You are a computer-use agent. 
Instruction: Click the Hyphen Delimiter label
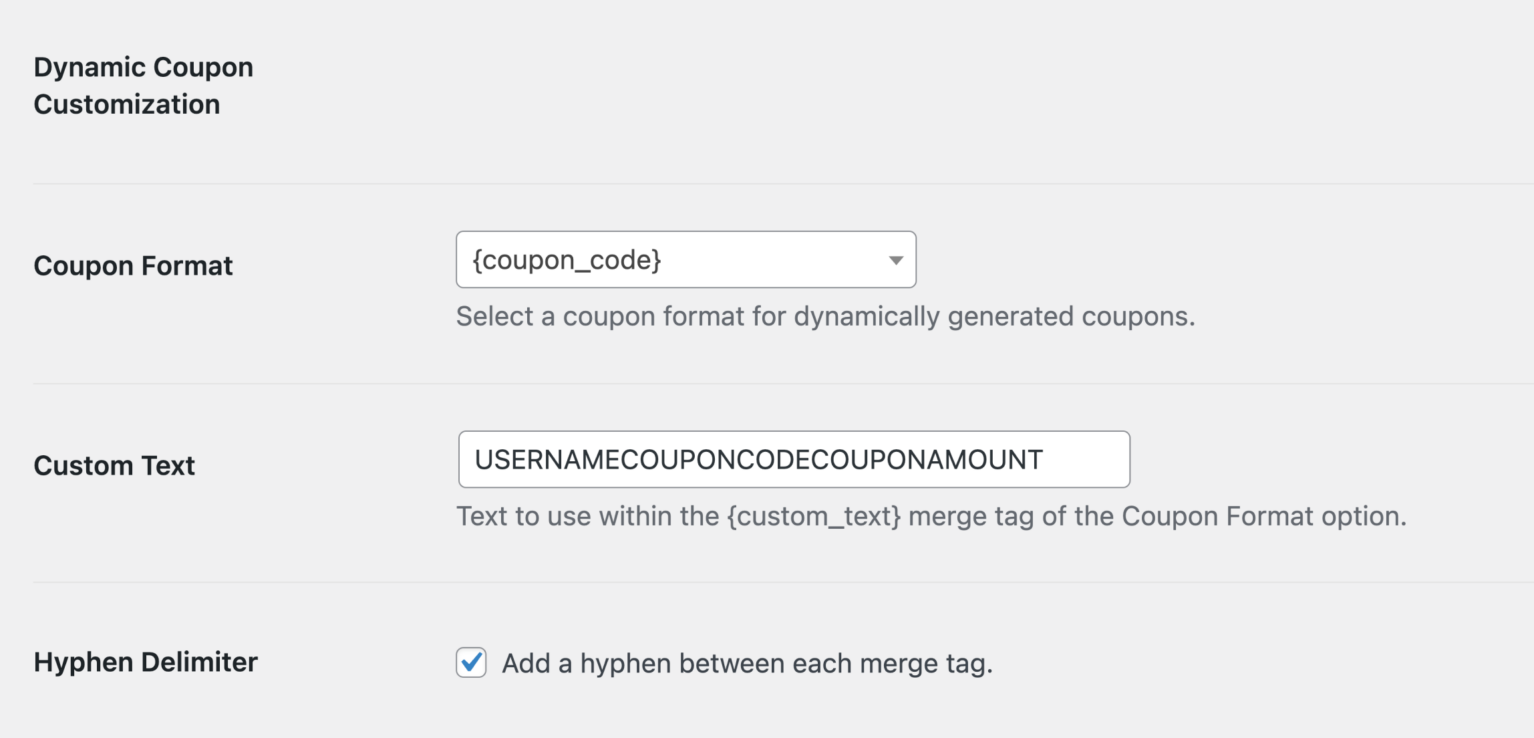point(145,662)
